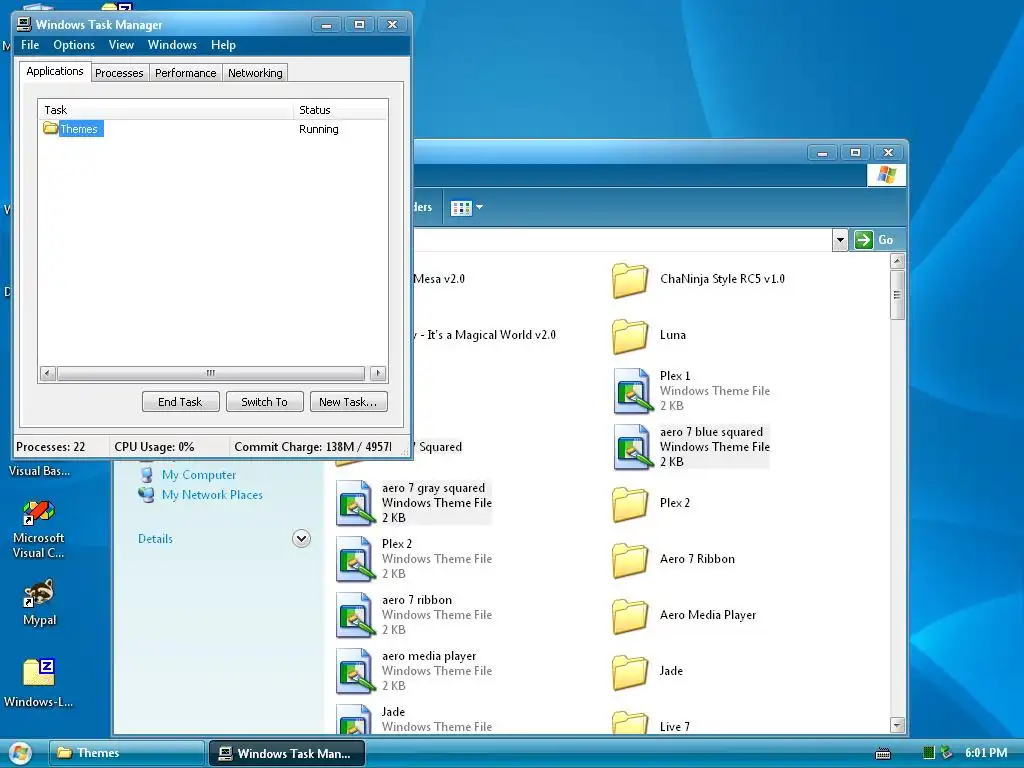
Task: Select the Jade theme file icon
Action: click(x=356, y=719)
